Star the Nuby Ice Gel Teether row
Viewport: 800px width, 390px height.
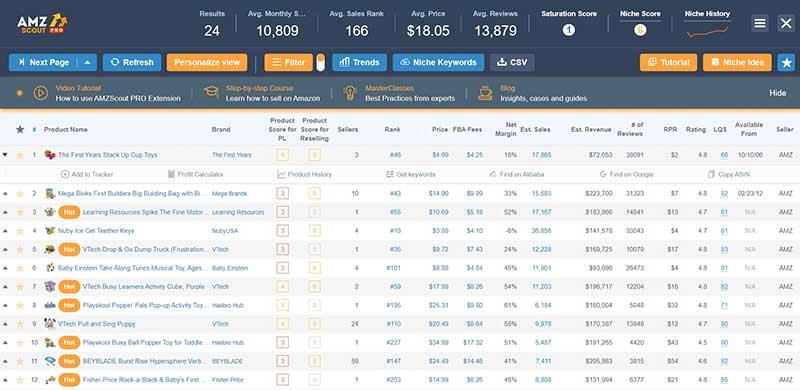[x=20, y=231]
